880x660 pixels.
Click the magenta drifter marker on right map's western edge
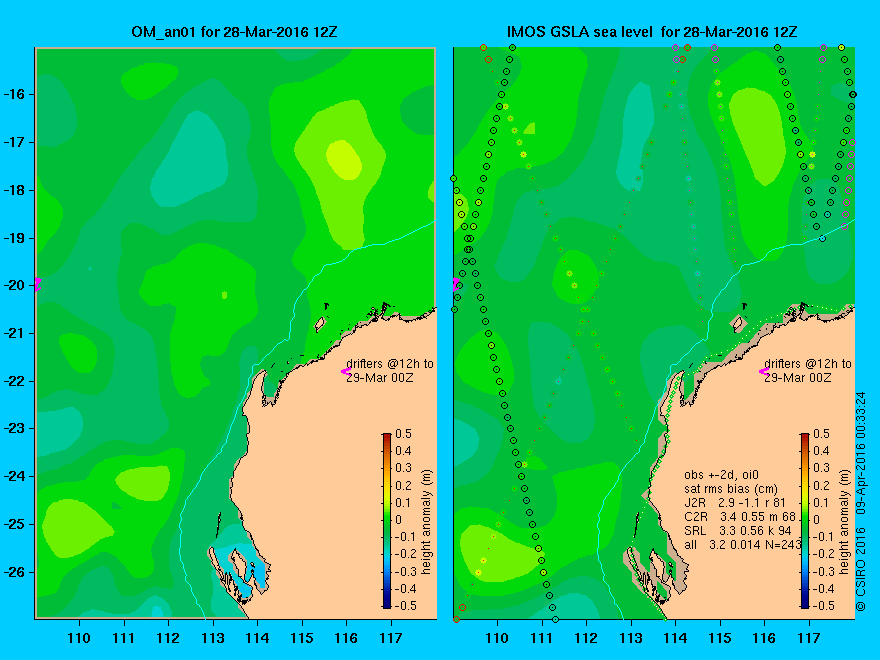456,283
